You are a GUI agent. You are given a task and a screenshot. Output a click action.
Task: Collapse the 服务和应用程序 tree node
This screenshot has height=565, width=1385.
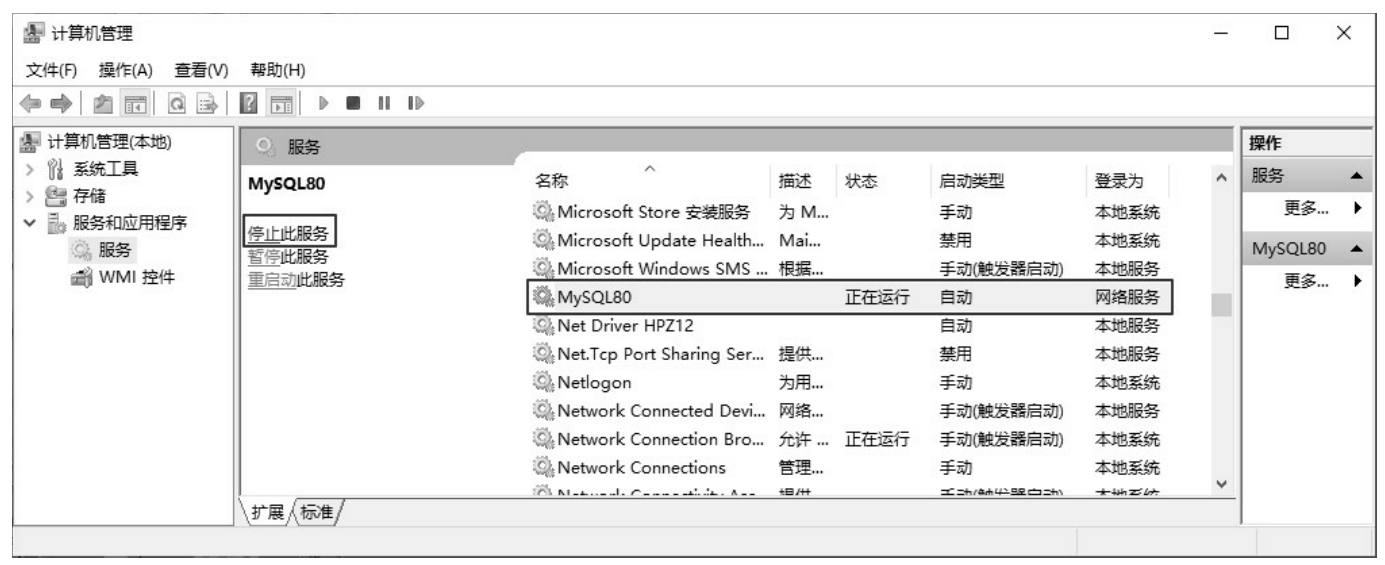point(28,222)
